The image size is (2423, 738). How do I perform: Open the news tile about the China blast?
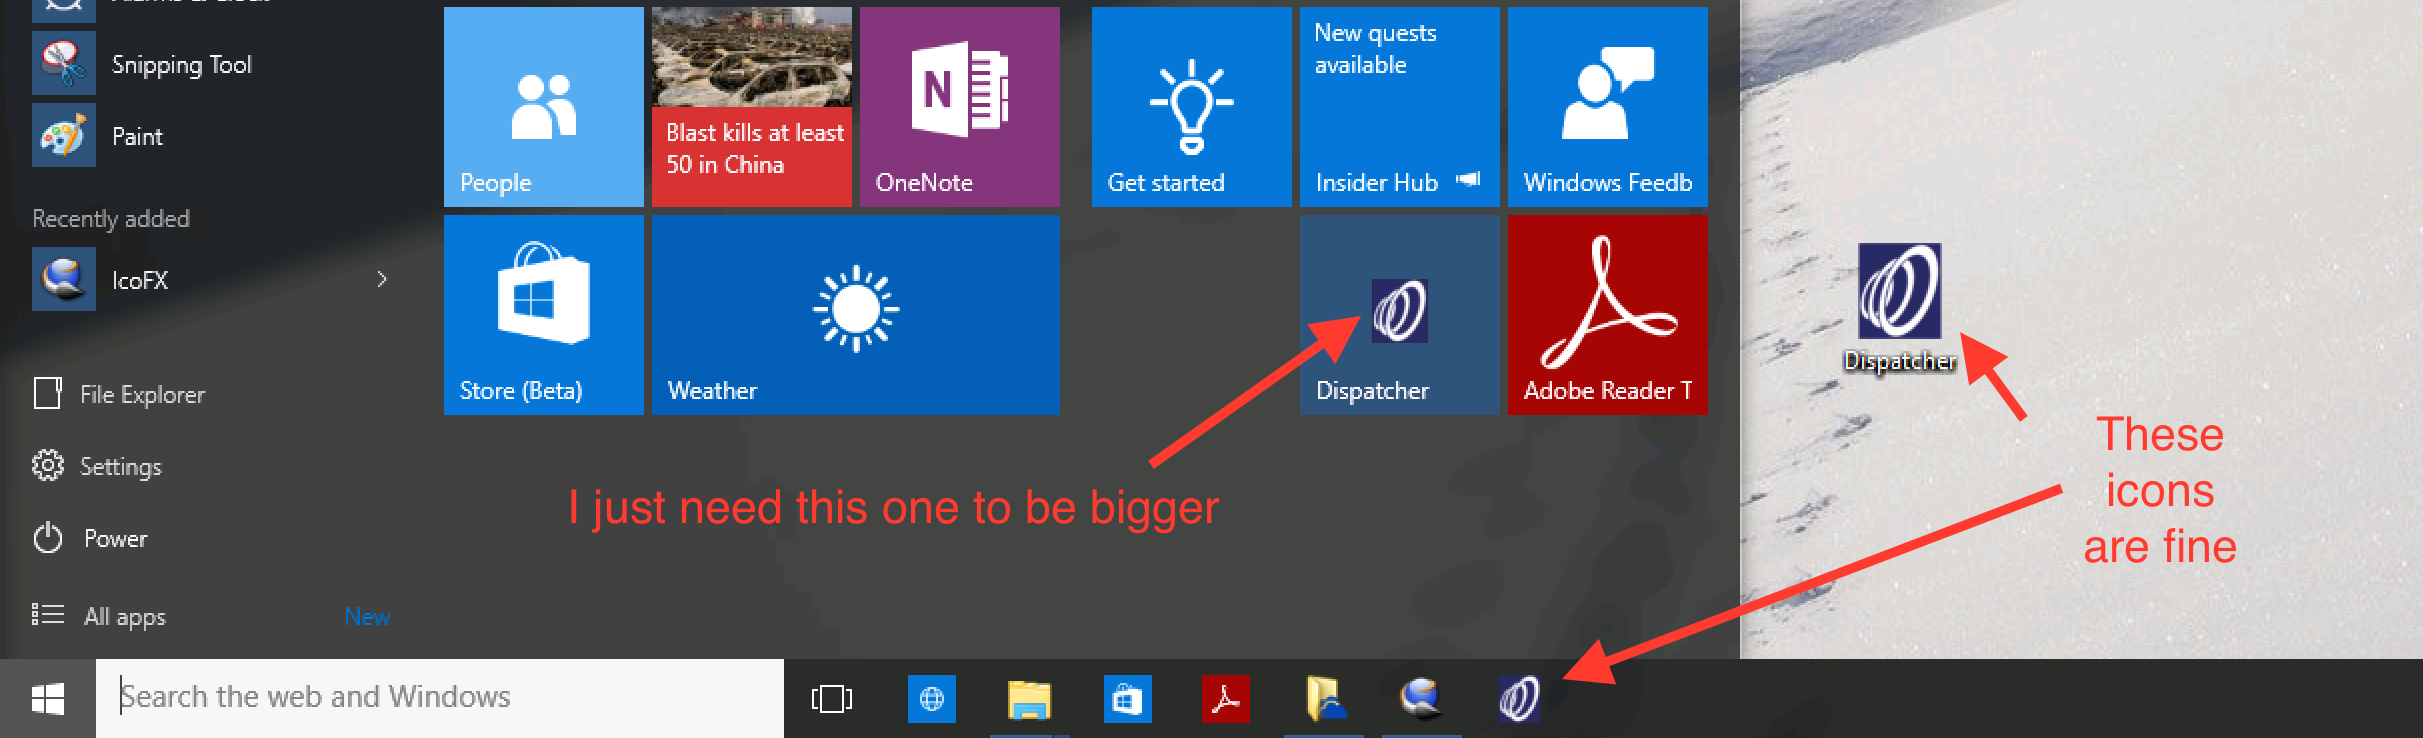(x=752, y=107)
